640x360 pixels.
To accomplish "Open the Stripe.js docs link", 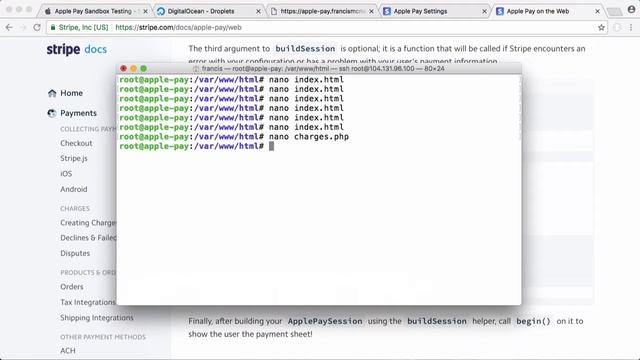I will [x=74, y=158].
